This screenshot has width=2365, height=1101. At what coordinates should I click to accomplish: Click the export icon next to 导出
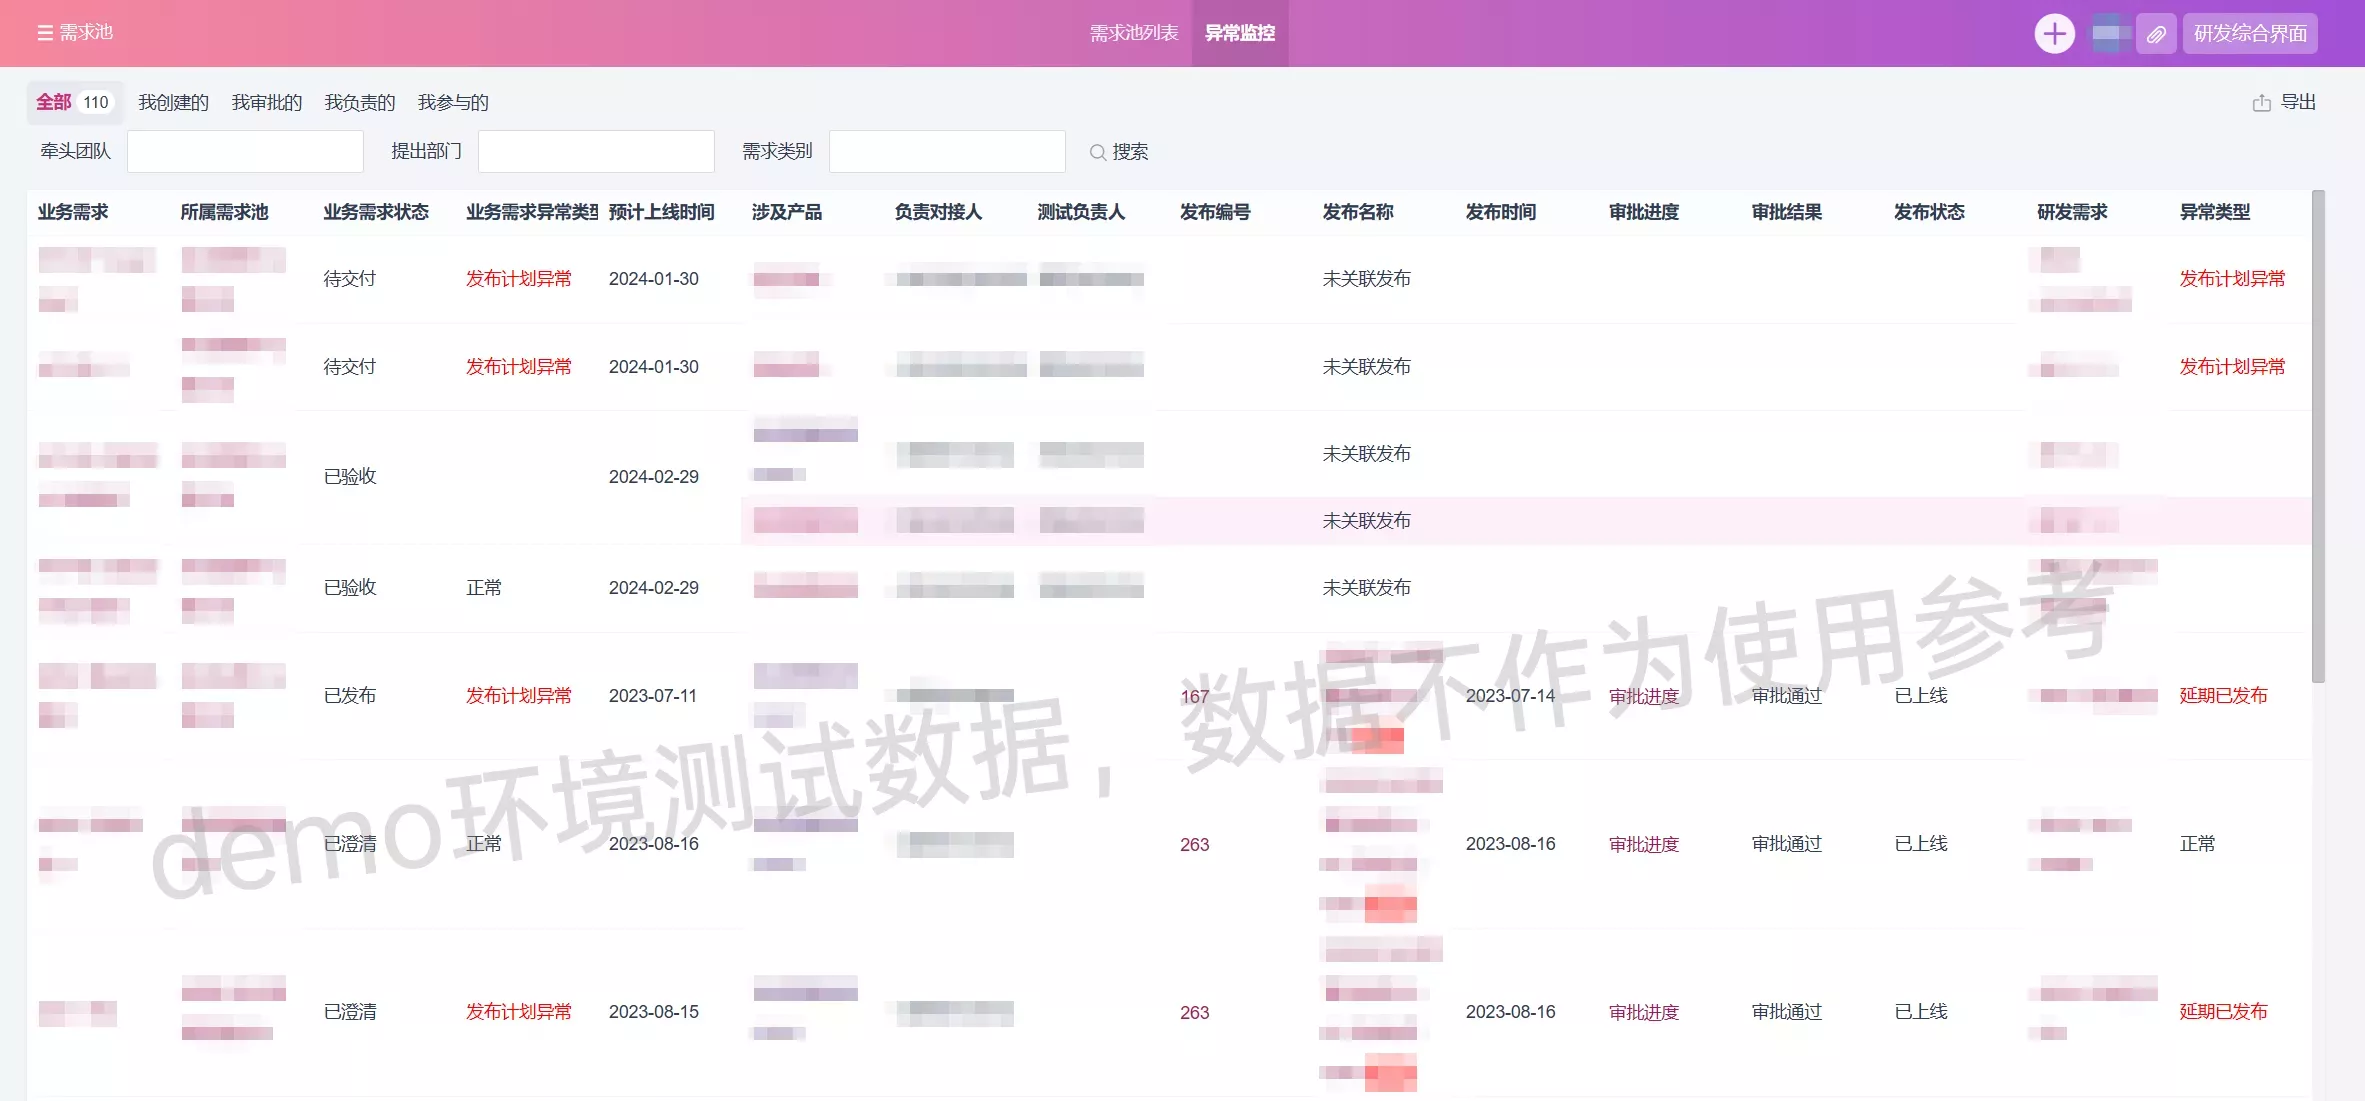(x=2261, y=103)
